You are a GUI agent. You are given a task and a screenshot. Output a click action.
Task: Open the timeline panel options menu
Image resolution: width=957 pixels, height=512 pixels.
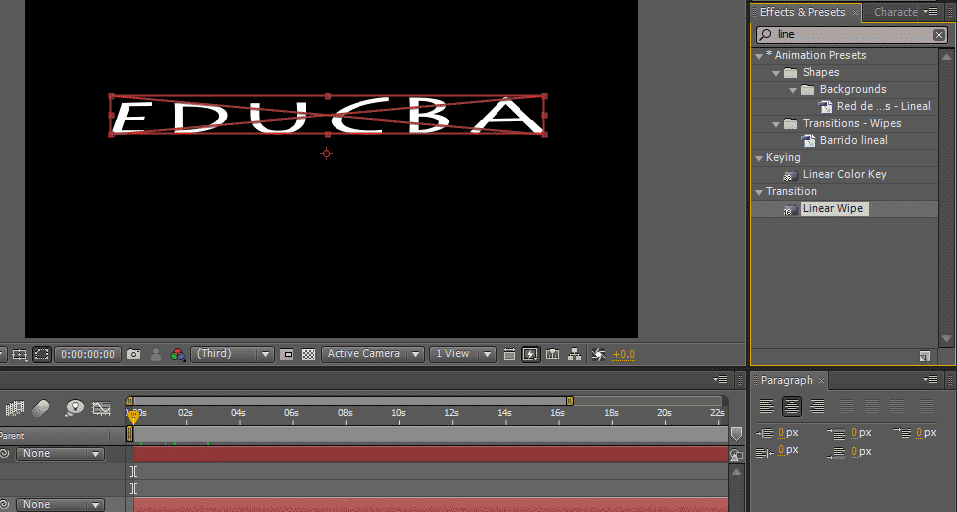[x=721, y=380]
